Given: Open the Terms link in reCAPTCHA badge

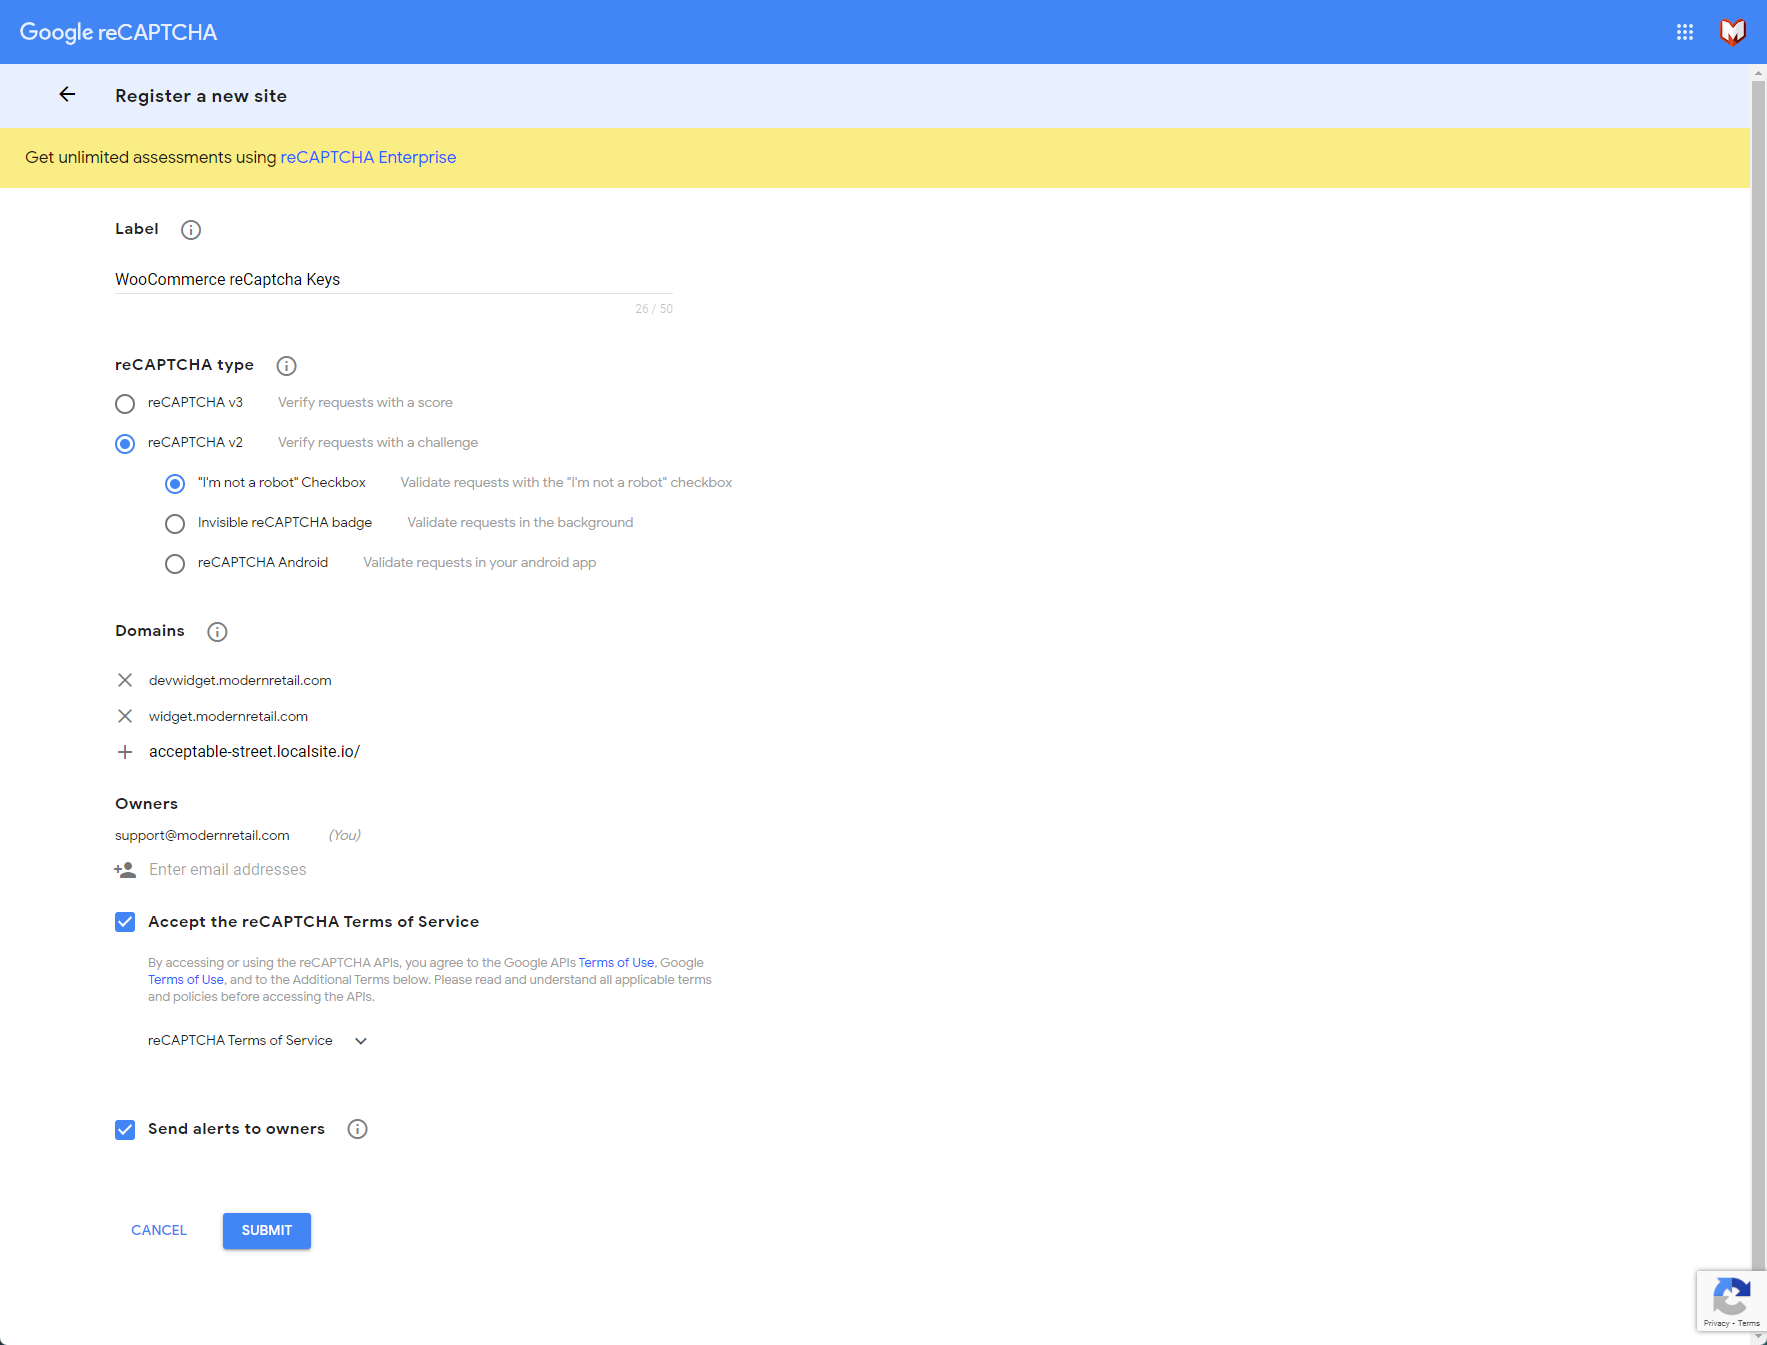Looking at the screenshot, I should pos(1749,1323).
